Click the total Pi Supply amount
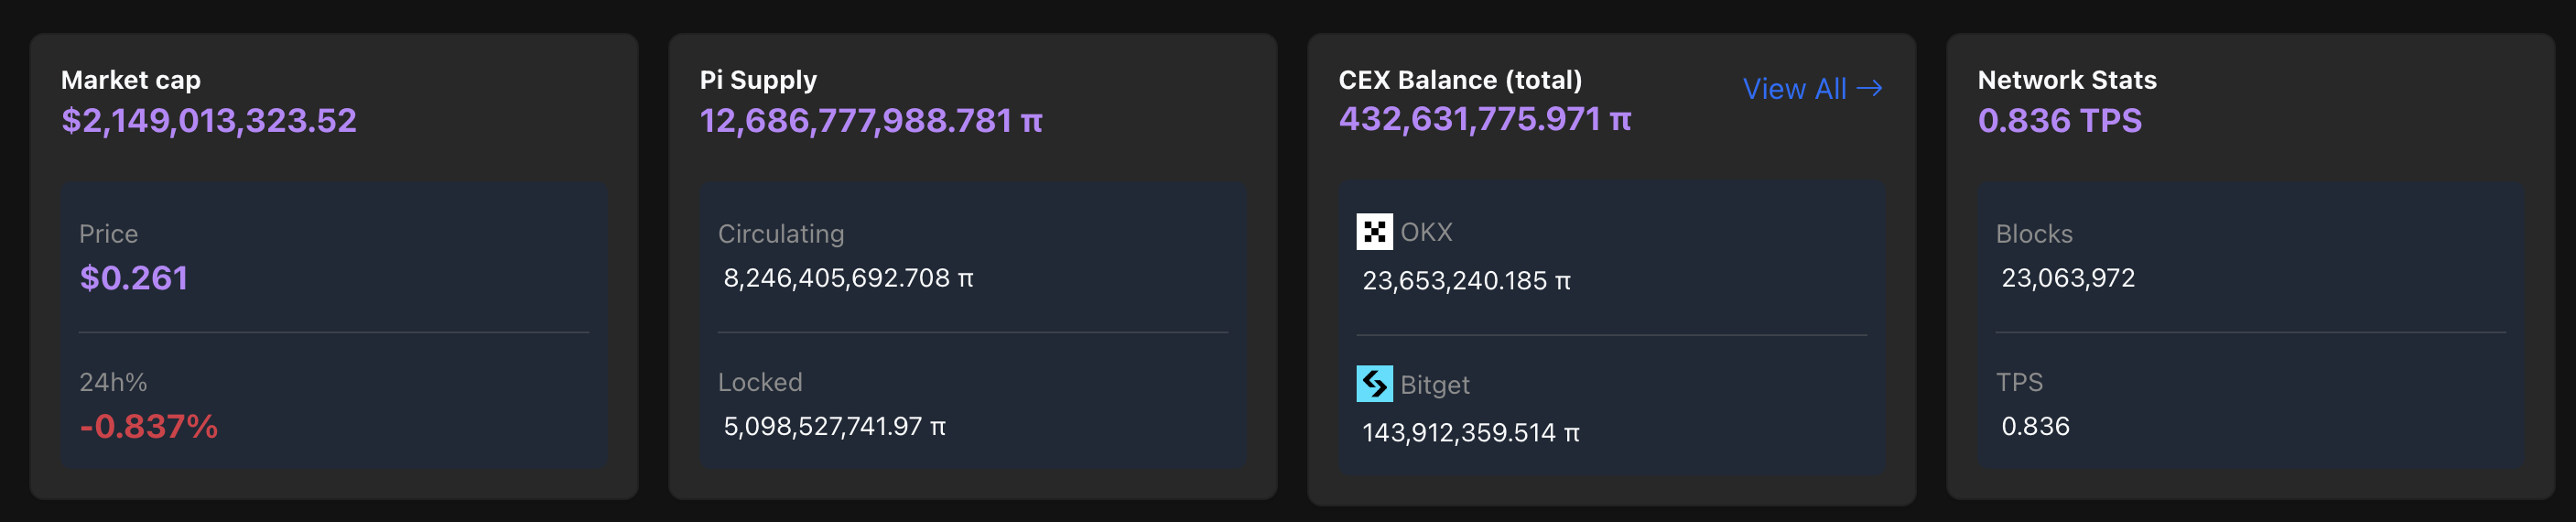This screenshot has width=2576, height=522. point(870,121)
